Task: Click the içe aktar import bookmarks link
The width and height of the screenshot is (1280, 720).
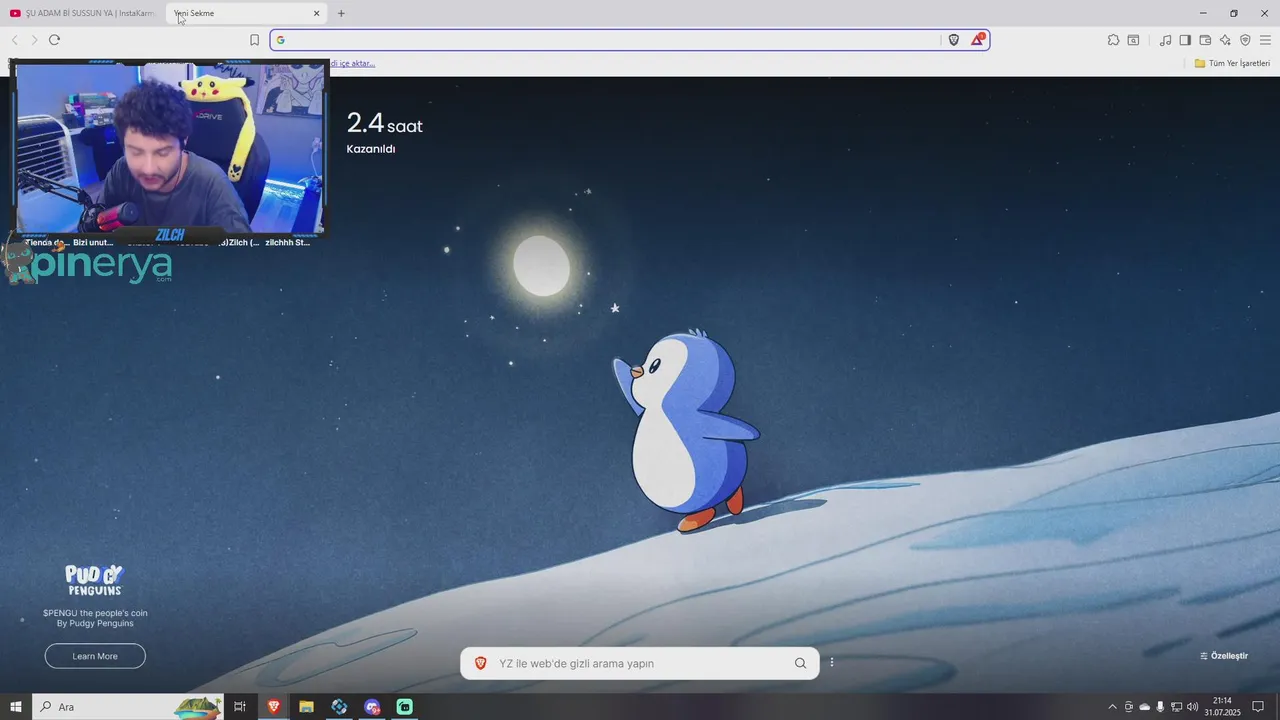Action: coord(353,63)
